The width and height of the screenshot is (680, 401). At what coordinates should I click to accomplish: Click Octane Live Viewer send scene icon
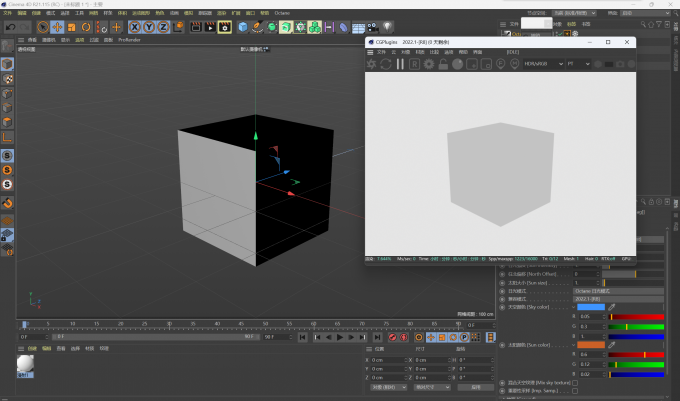(x=371, y=64)
